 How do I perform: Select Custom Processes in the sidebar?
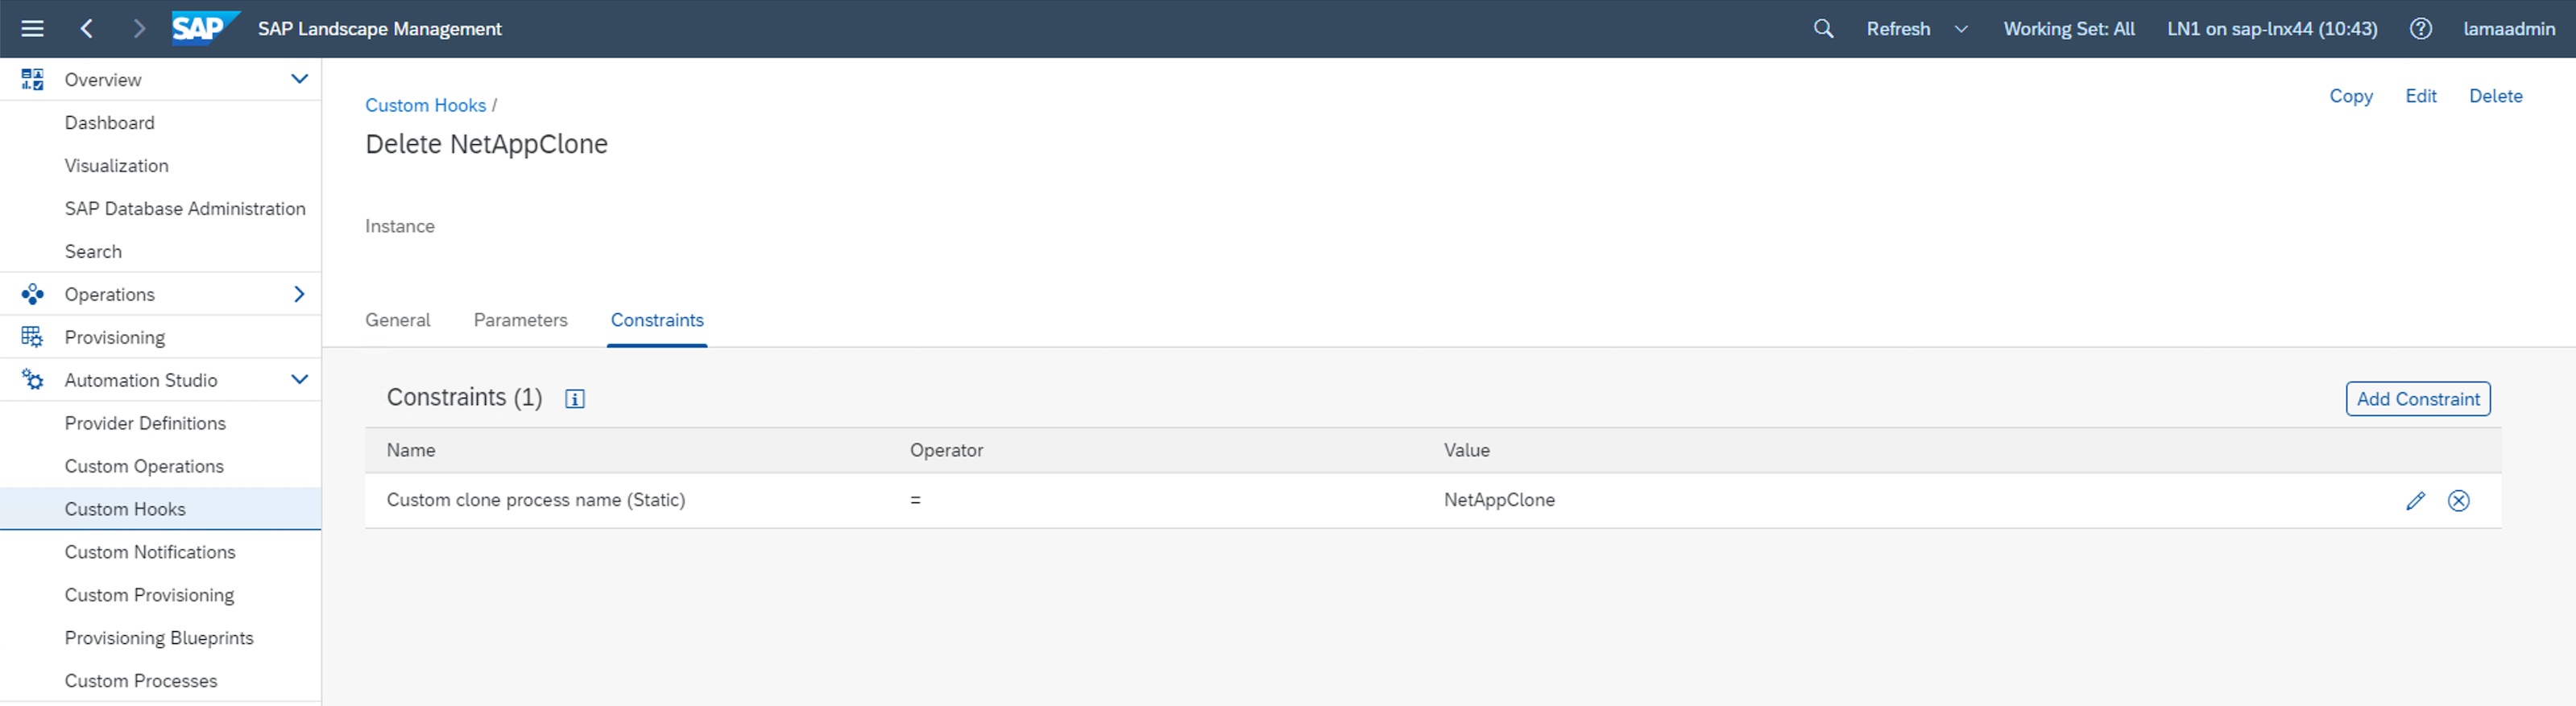click(x=141, y=681)
